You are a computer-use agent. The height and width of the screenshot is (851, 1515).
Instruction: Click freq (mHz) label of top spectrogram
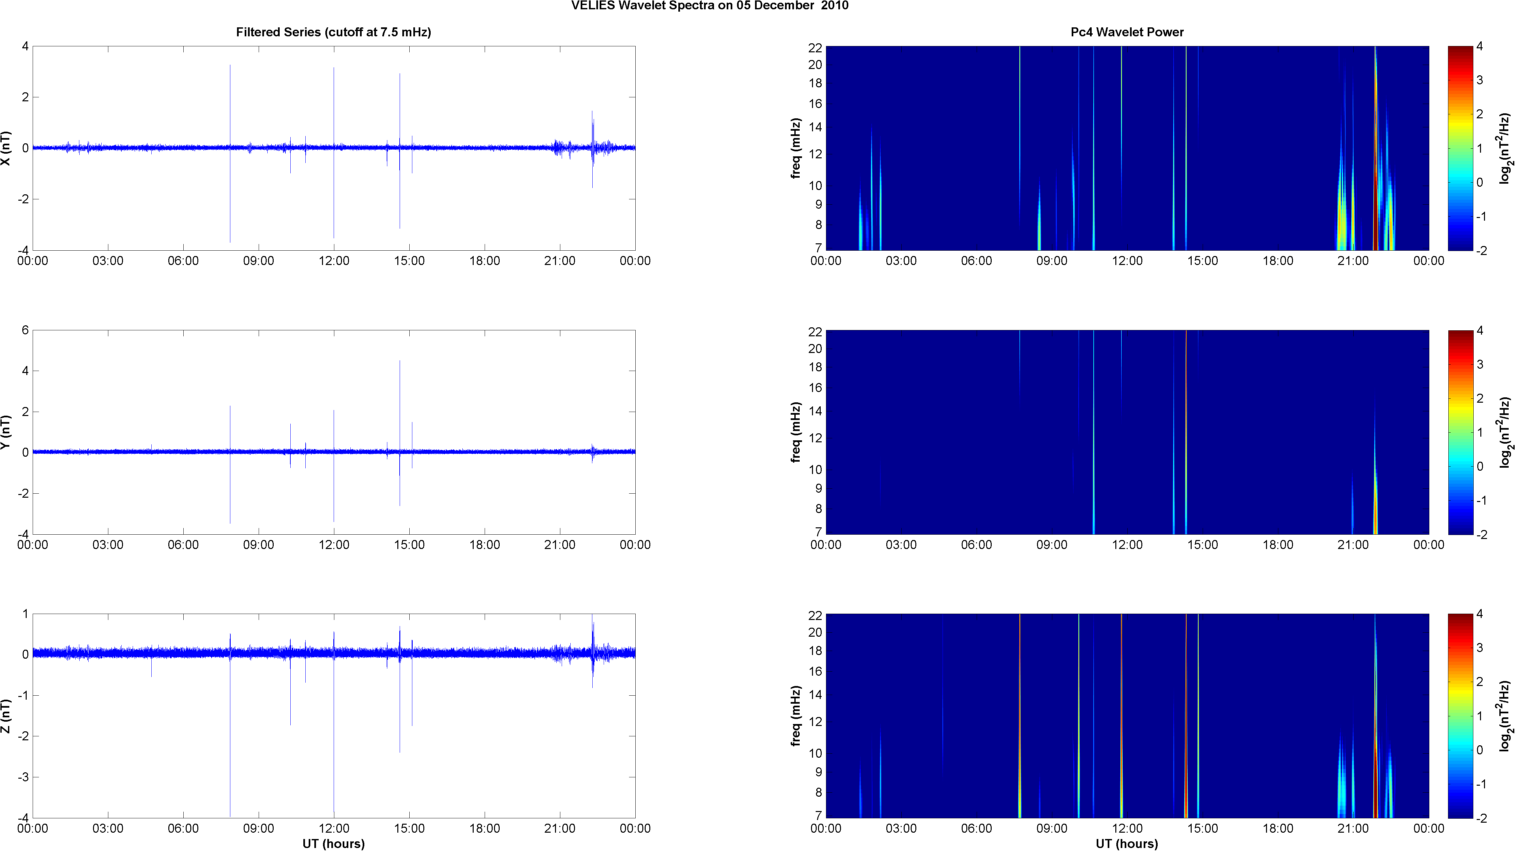point(796,148)
